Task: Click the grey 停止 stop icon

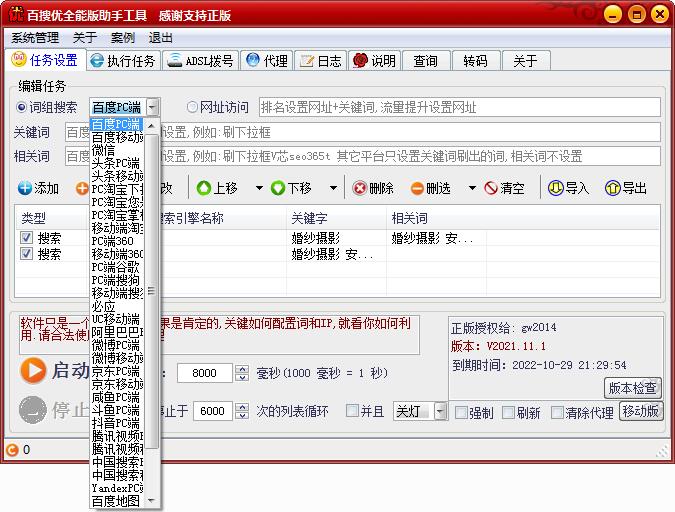Action: click(33, 410)
